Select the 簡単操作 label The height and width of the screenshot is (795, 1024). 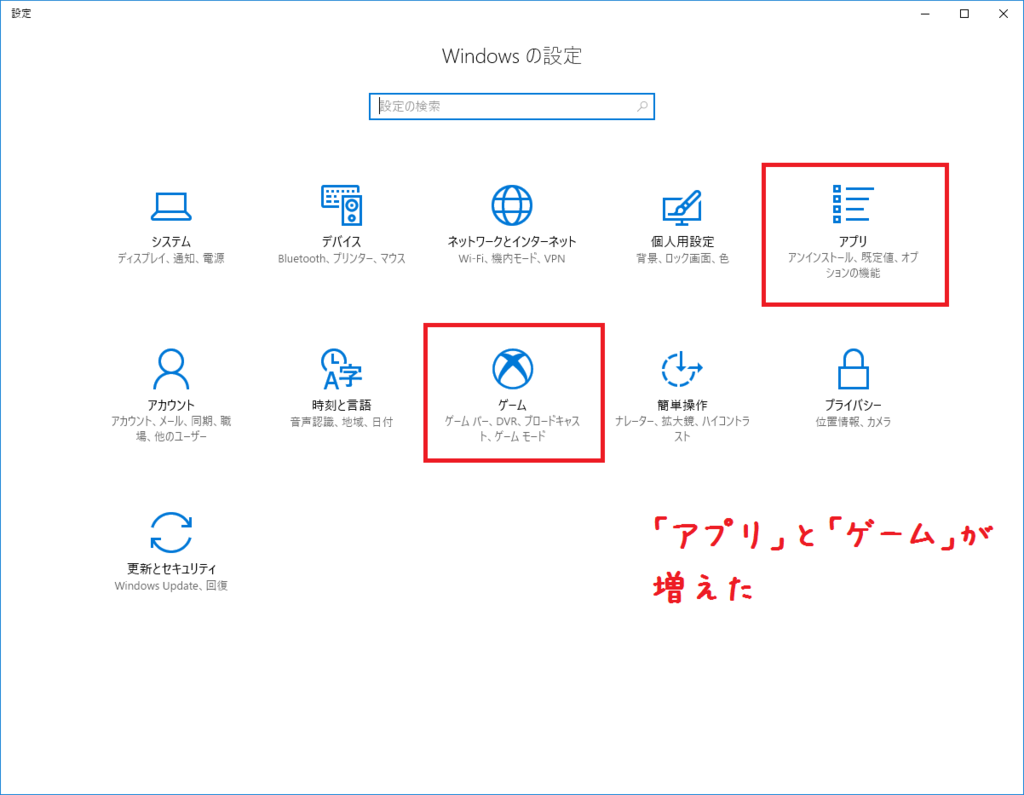click(682, 405)
